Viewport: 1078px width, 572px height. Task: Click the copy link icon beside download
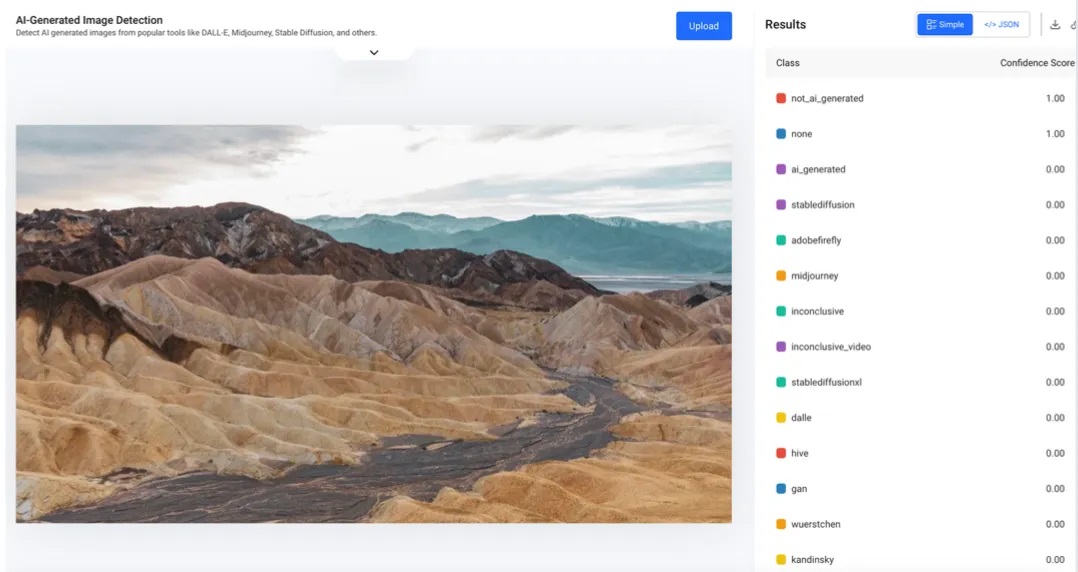(1073, 25)
